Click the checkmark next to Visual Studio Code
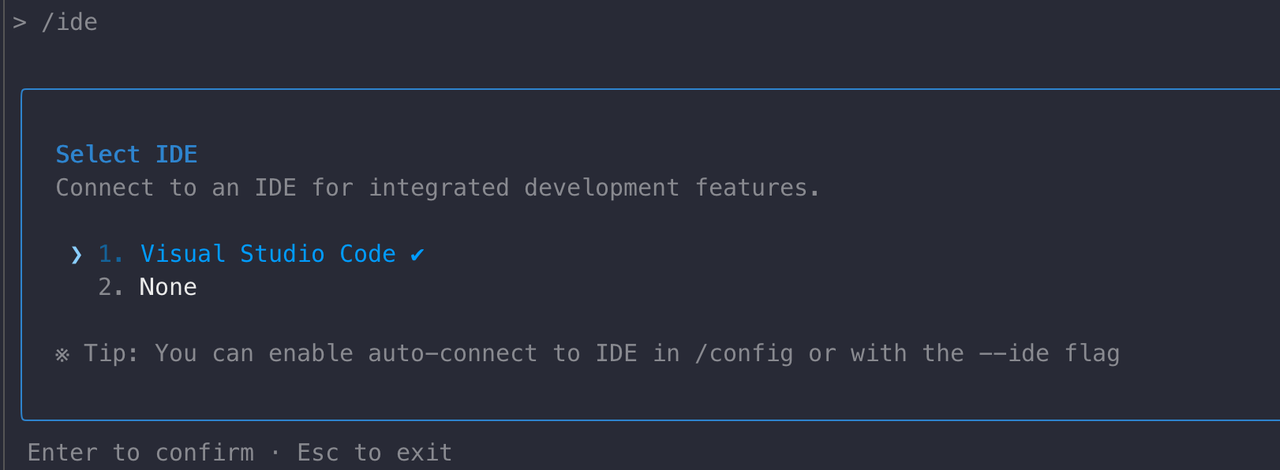 pos(417,255)
